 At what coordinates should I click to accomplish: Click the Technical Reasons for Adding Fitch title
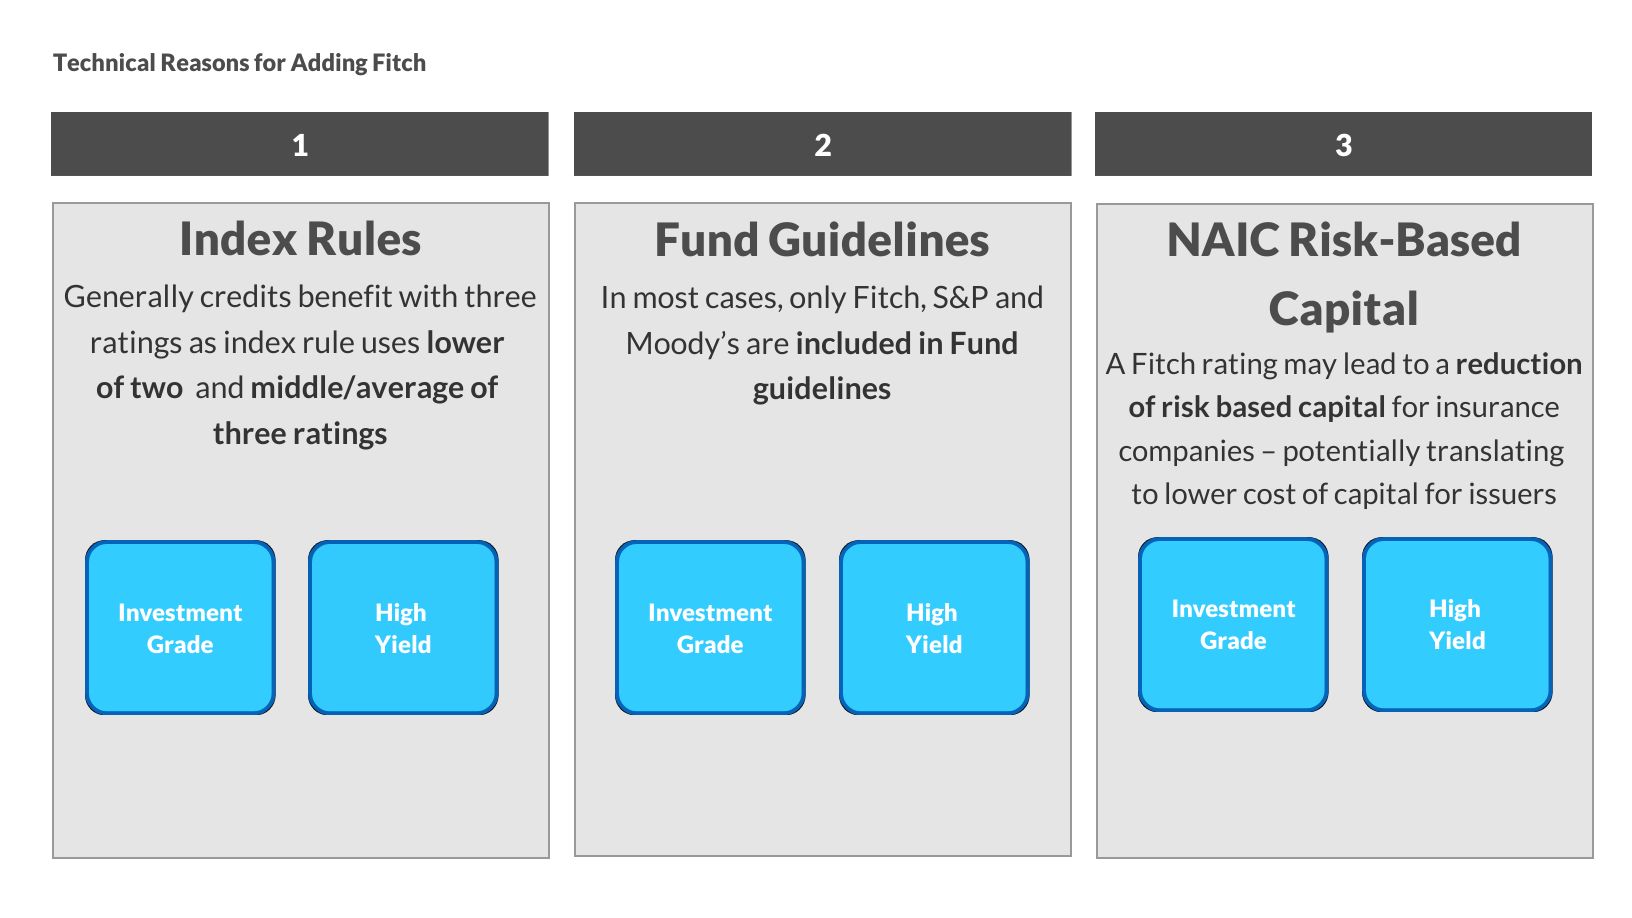(x=239, y=63)
